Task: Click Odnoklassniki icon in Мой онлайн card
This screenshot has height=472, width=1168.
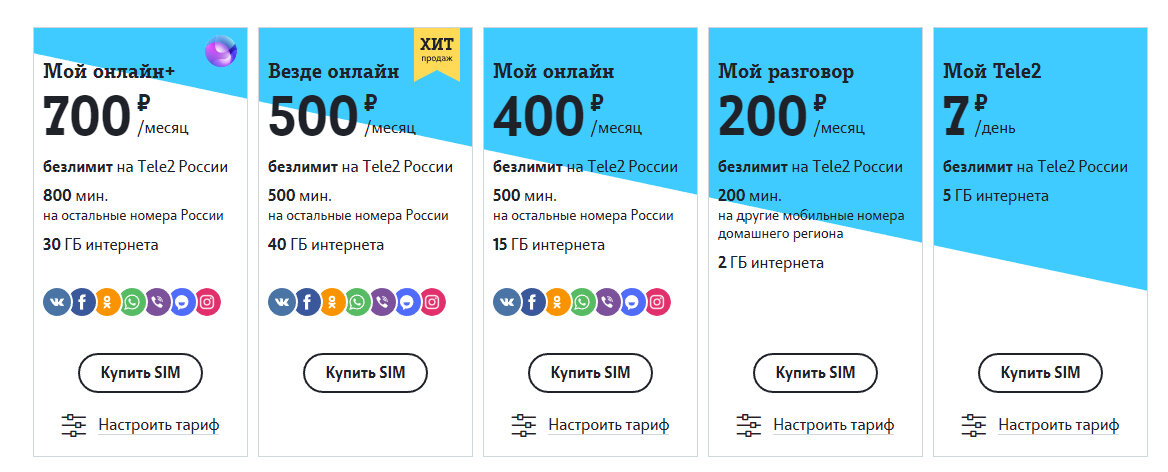Action: point(558,302)
